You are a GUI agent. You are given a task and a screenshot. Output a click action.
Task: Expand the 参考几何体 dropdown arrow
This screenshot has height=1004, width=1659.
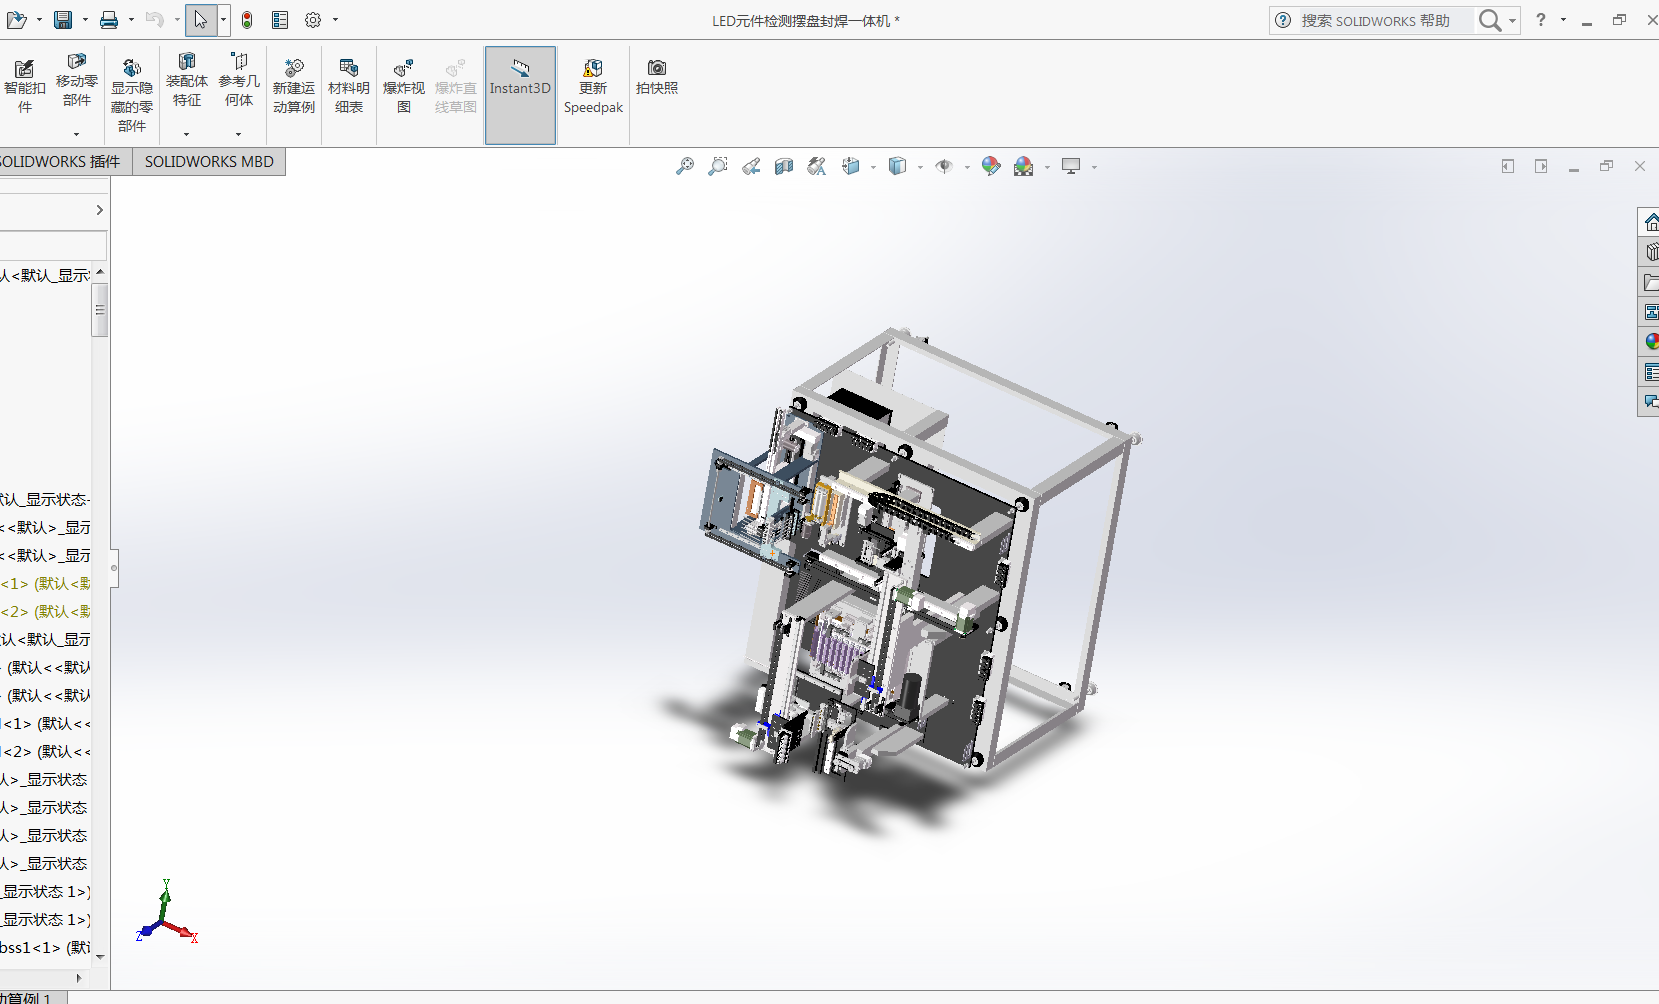pos(238,134)
